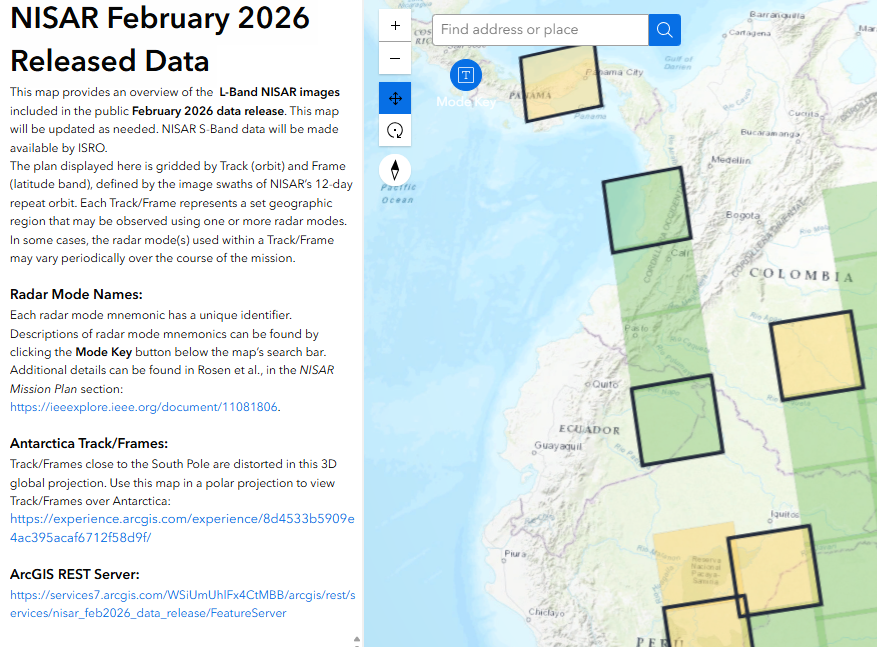Zoom out on the map with minus button
Viewport: 877px width, 647px height.
click(395, 58)
